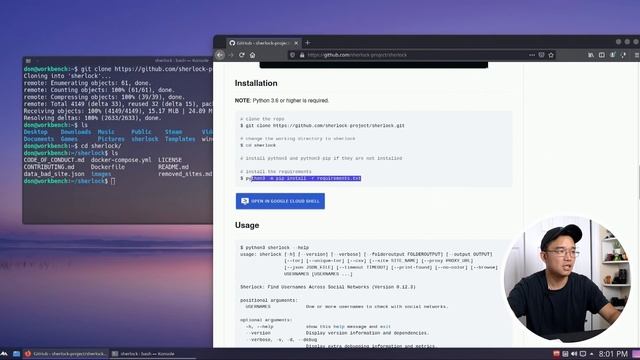The height and width of the screenshot is (360, 640).
Task: Click the Firefox forward arrow
Action: [231, 55]
